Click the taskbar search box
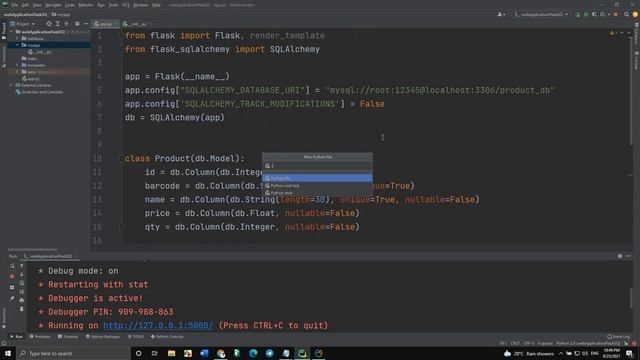640x360 pixels. (73, 353)
